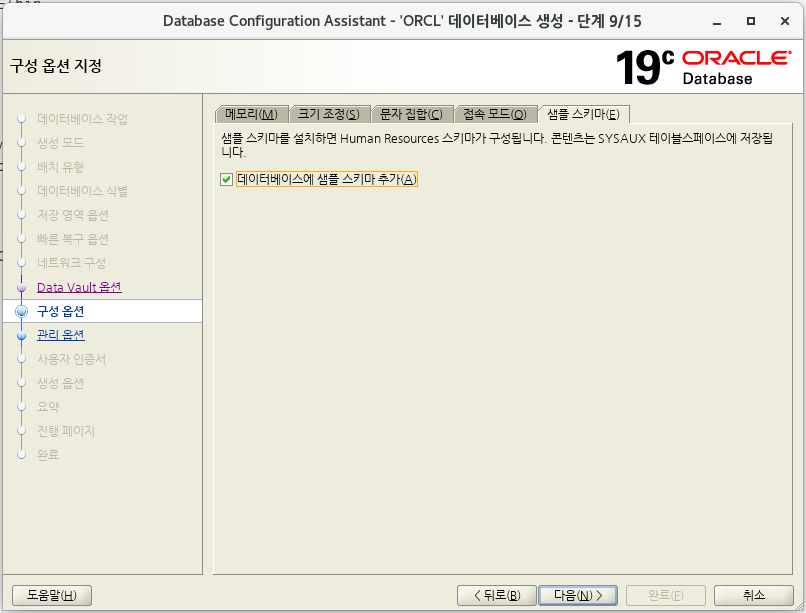806x613 pixels.
Task: Maximize the Database Configuration Assistant window
Action: [751, 21]
